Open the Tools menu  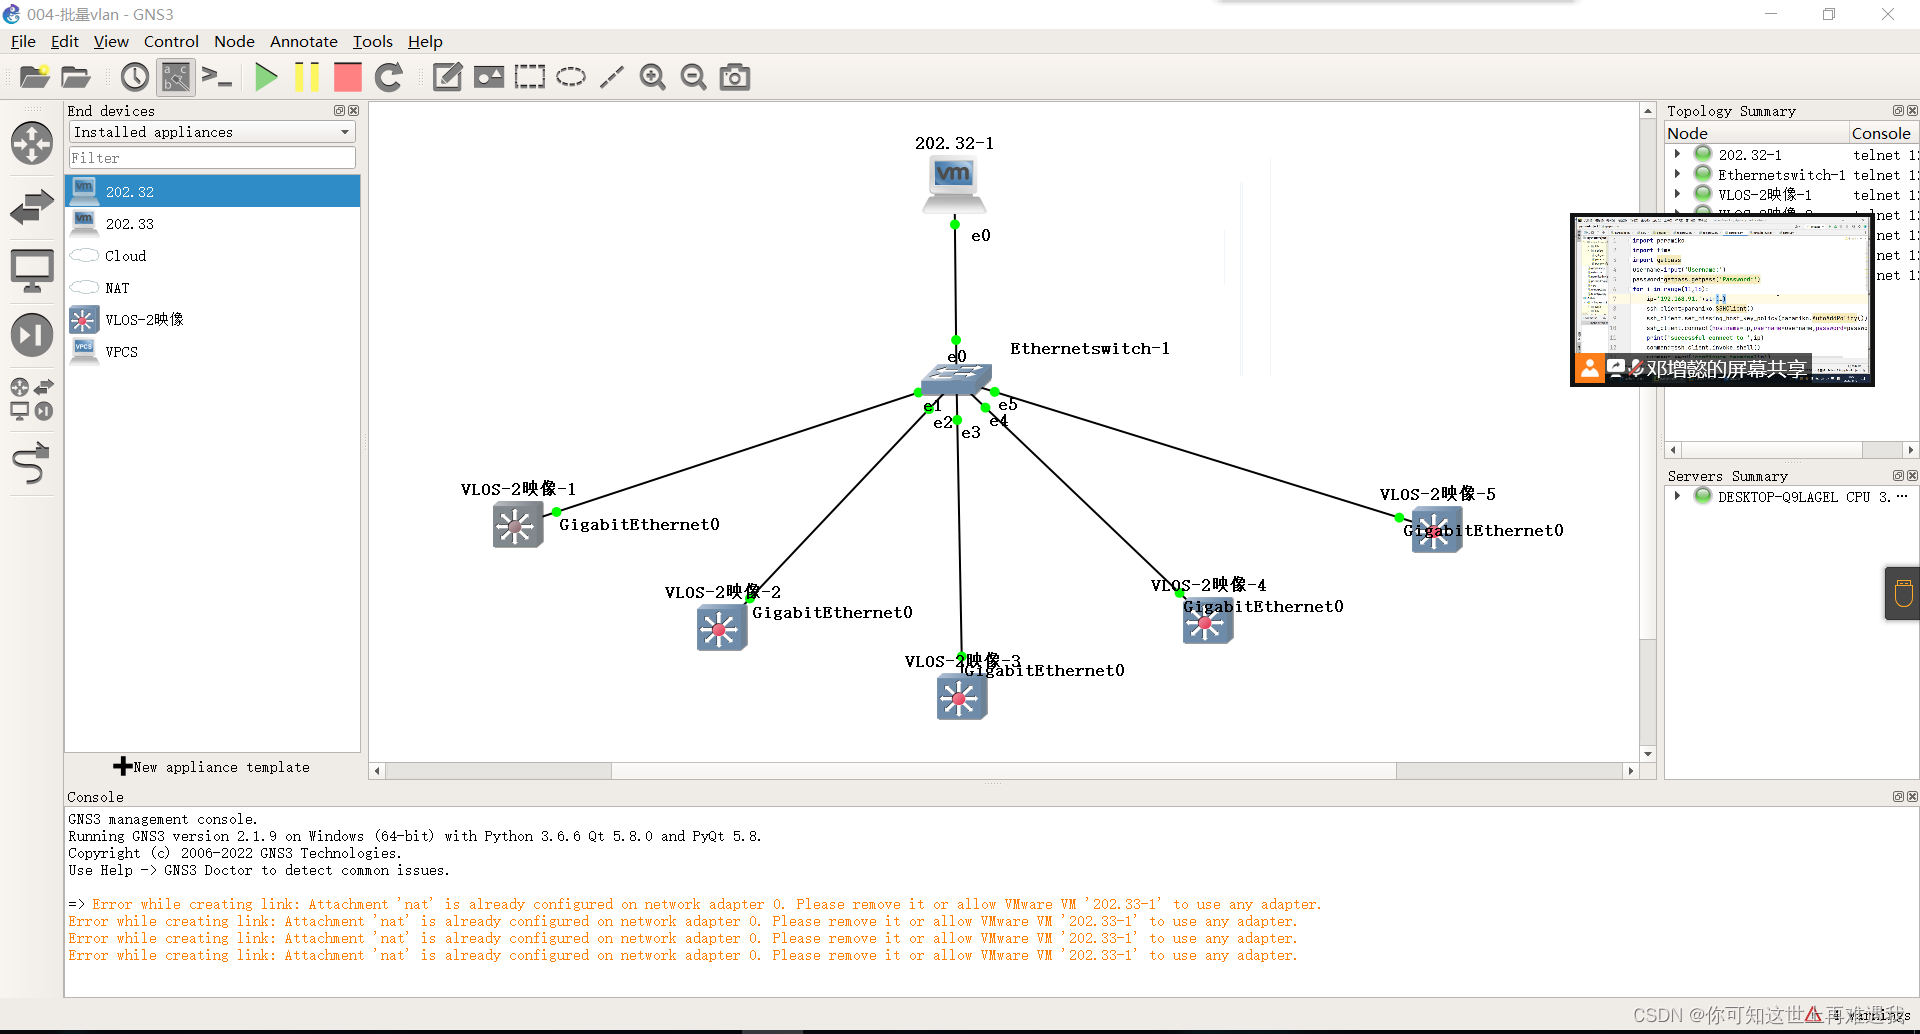(372, 41)
